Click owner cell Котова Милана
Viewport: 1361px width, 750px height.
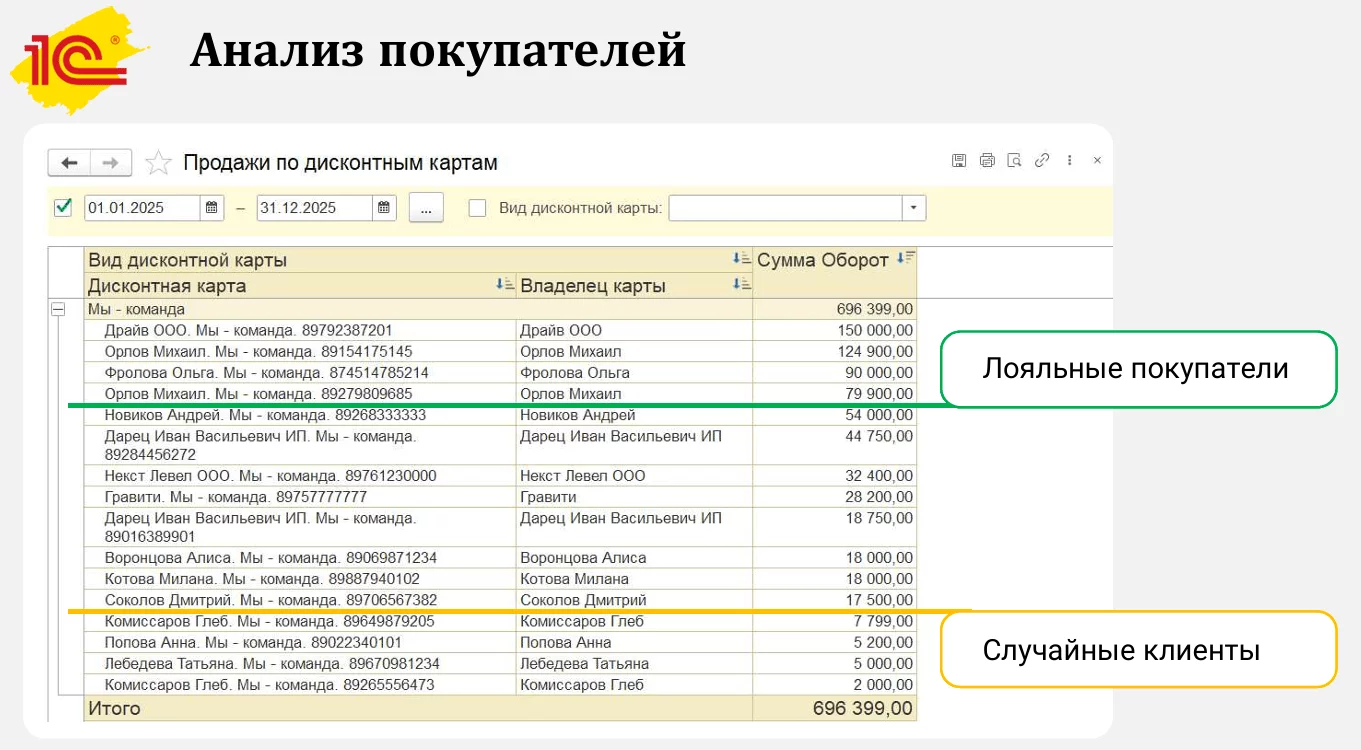coord(634,579)
